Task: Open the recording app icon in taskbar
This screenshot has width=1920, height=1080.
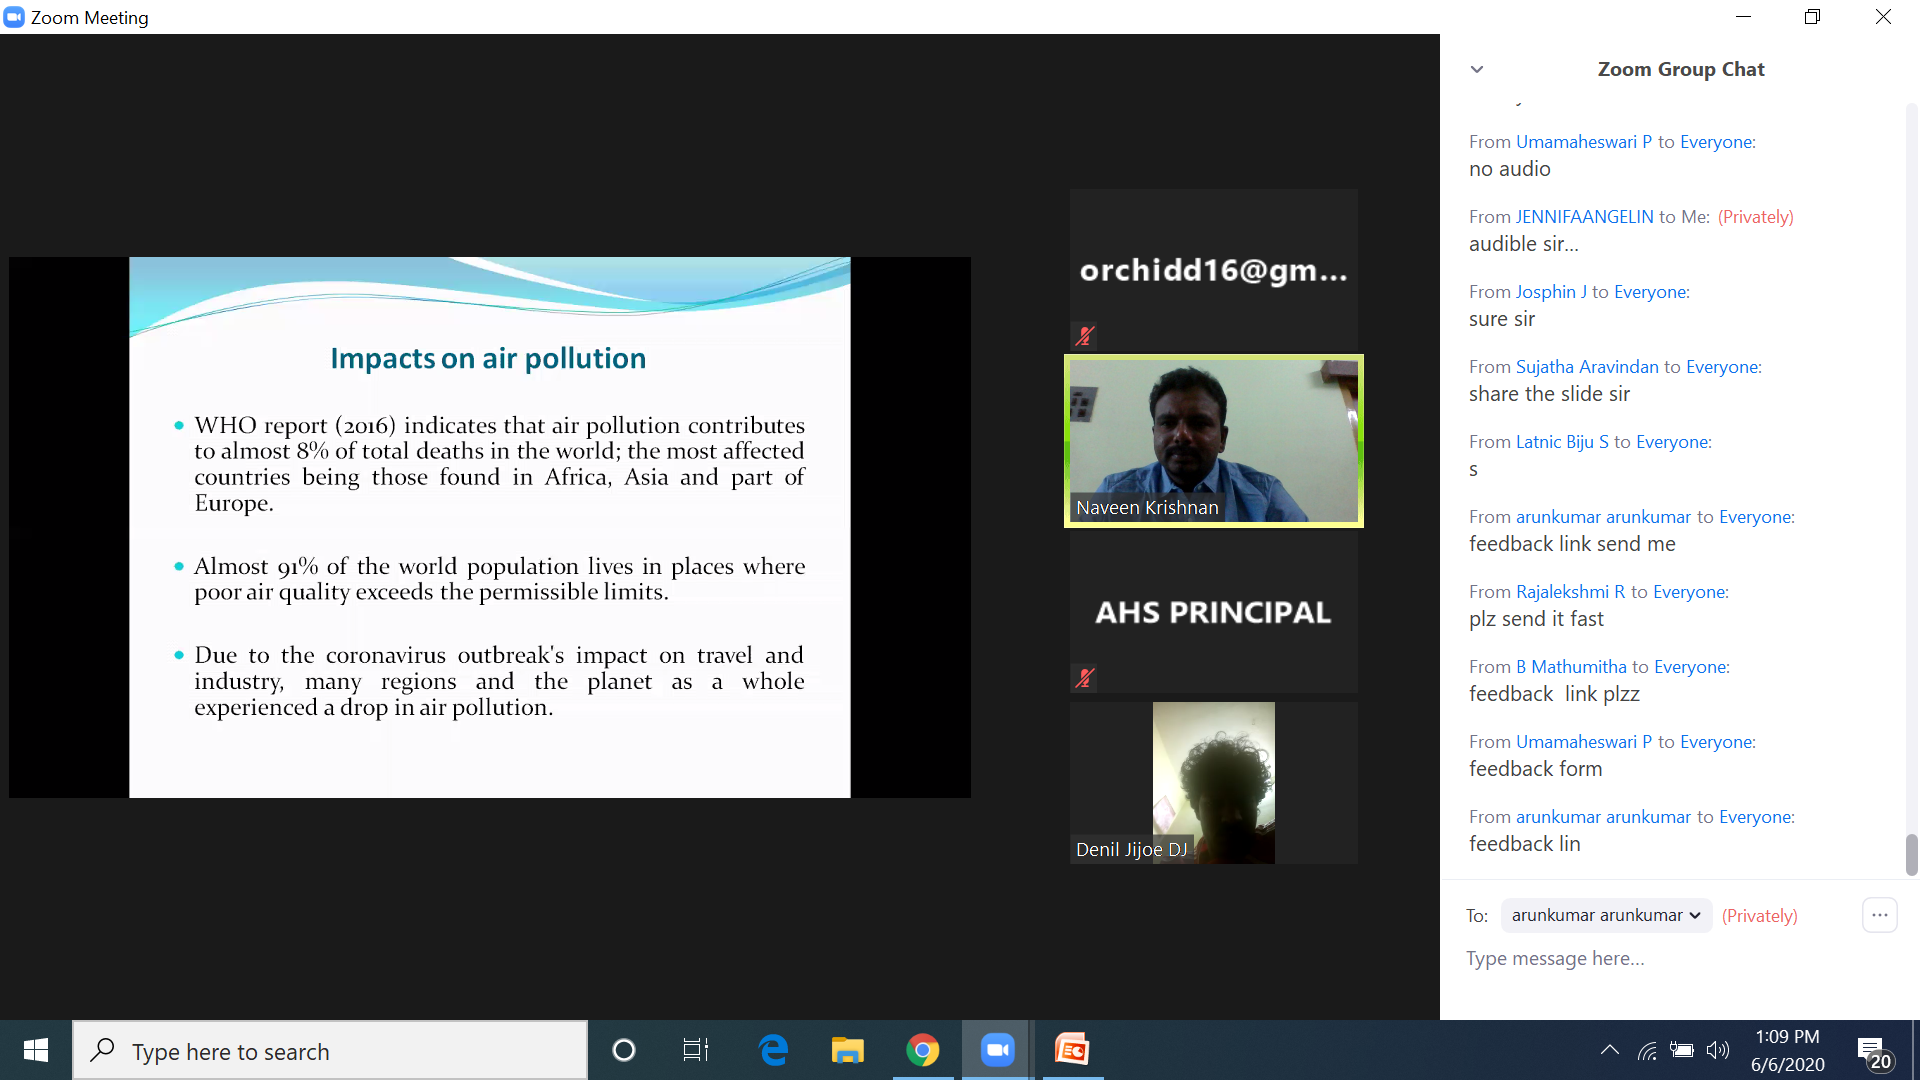Action: (x=1072, y=1050)
